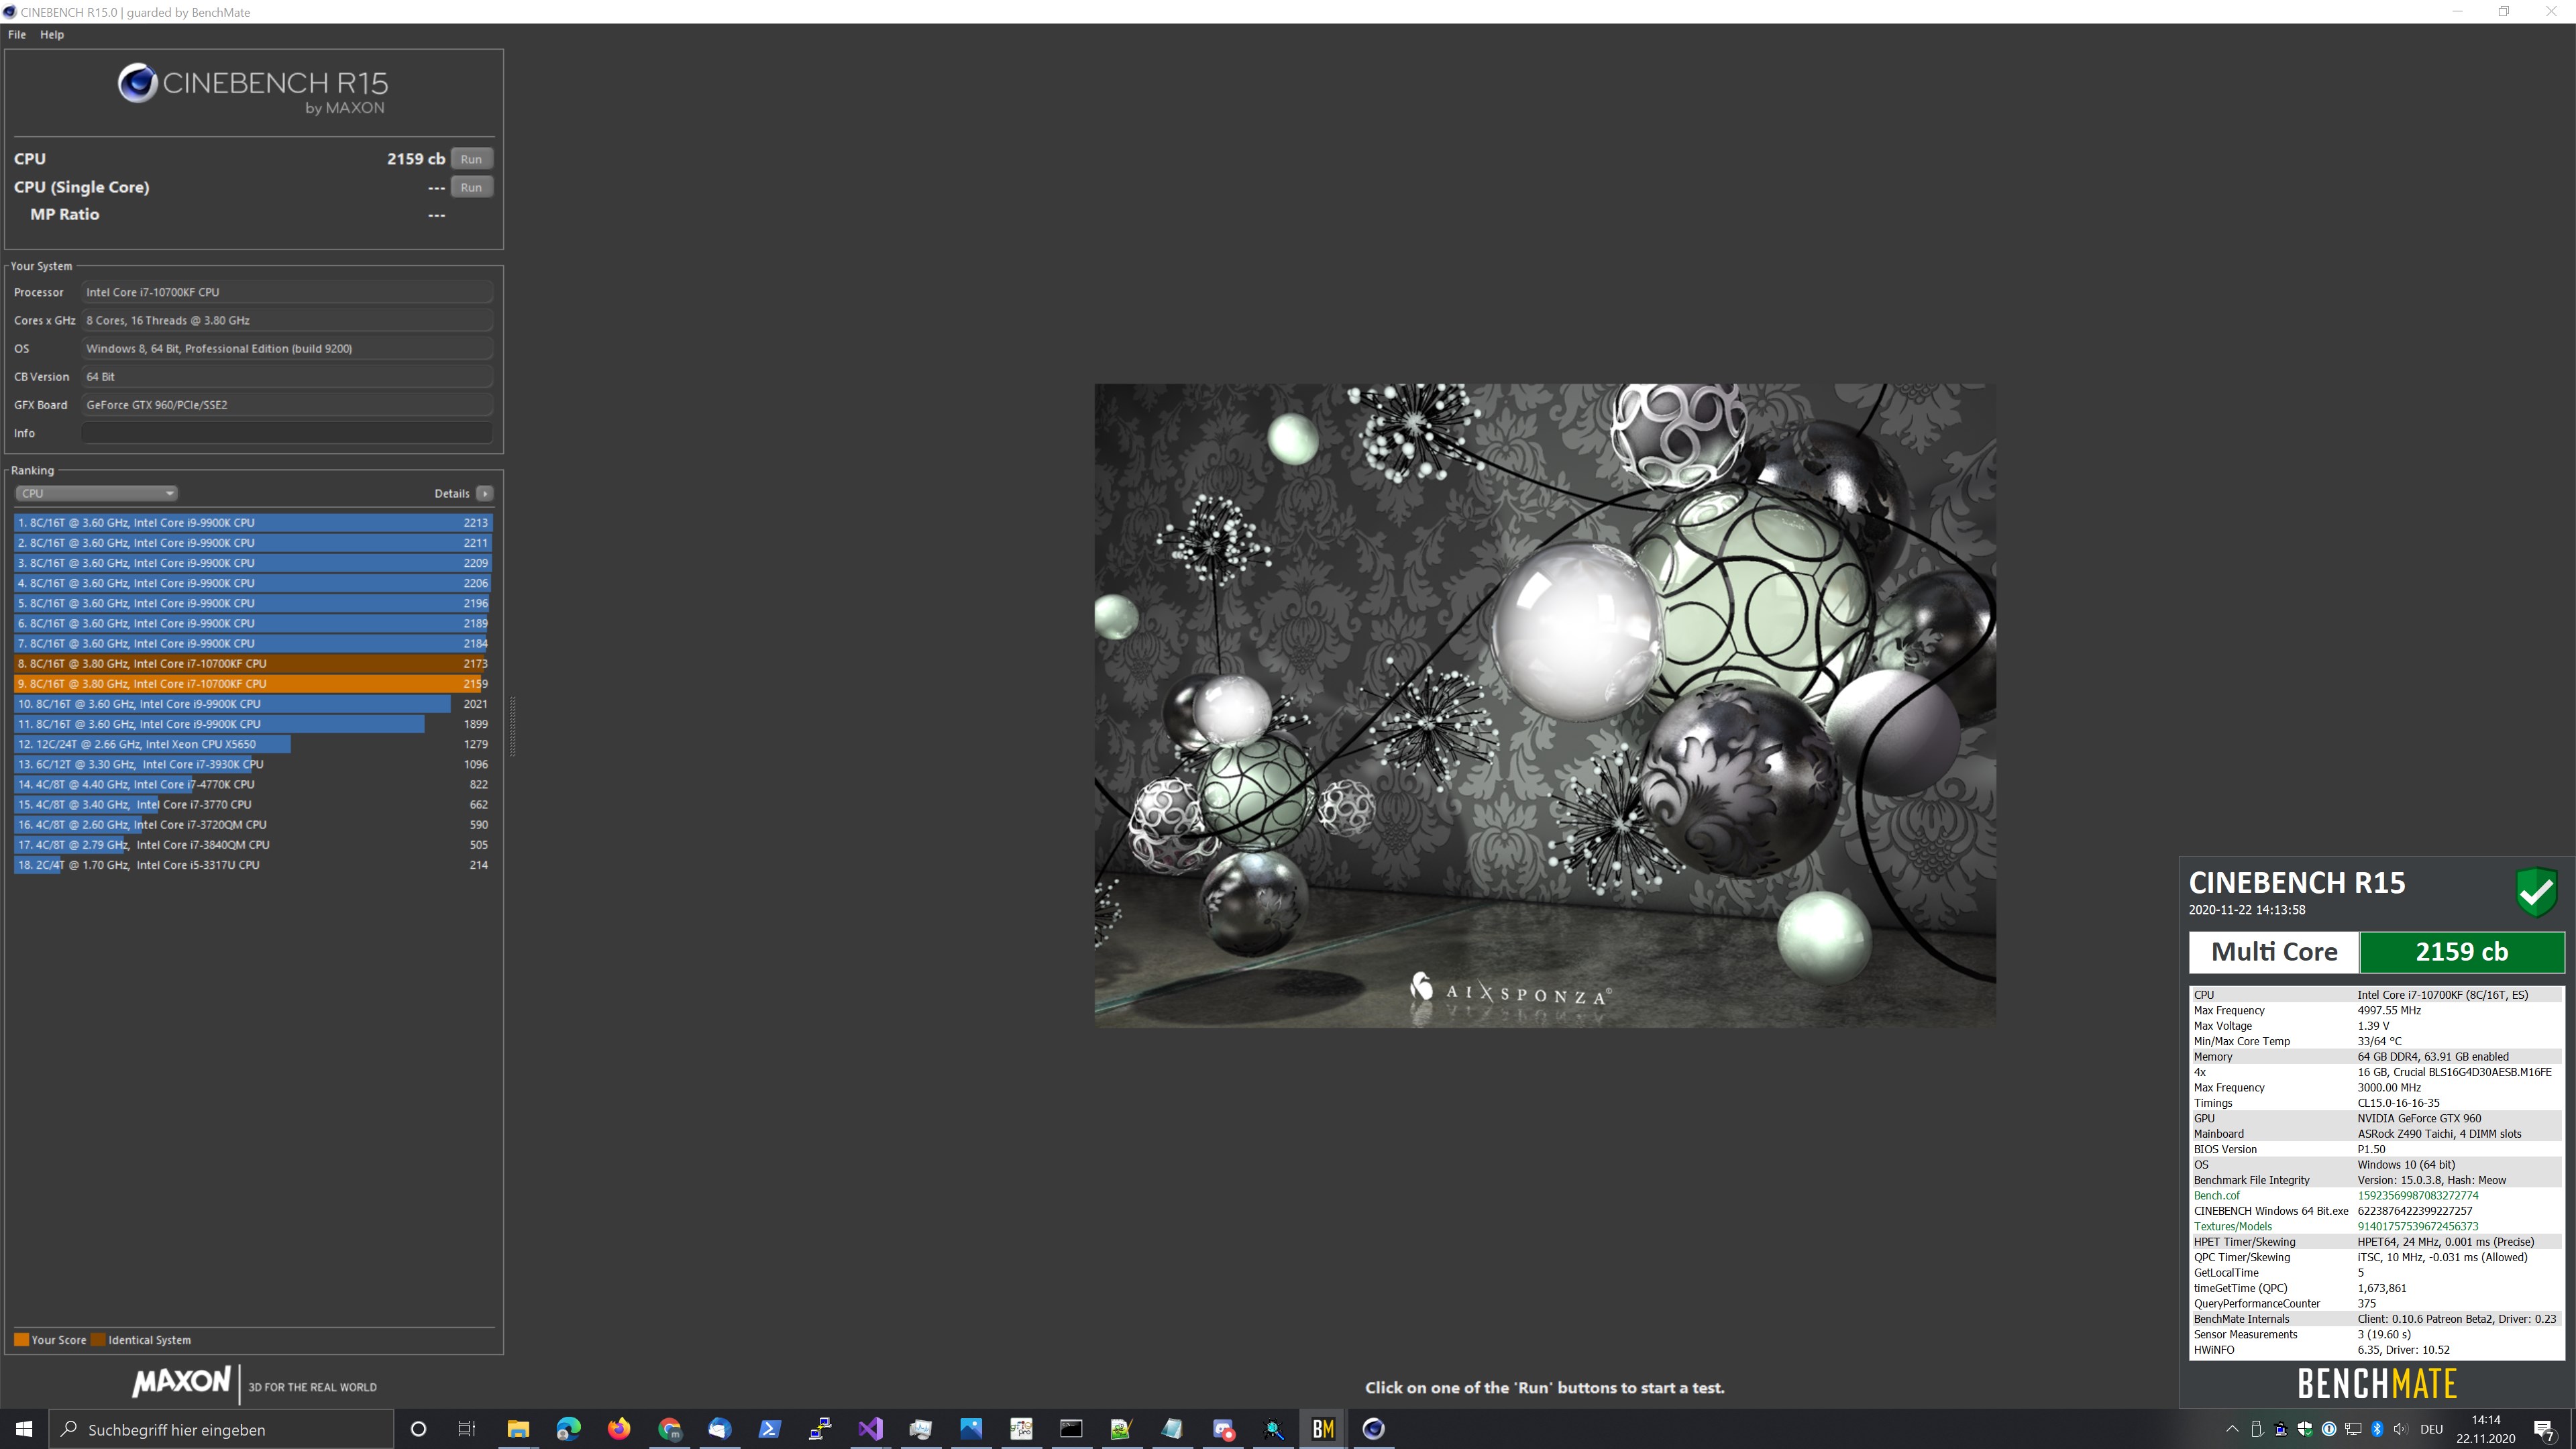Select the Core i7-4770K ranking row
Image resolution: width=2576 pixels, height=1449 pixels.
[253, 784]
